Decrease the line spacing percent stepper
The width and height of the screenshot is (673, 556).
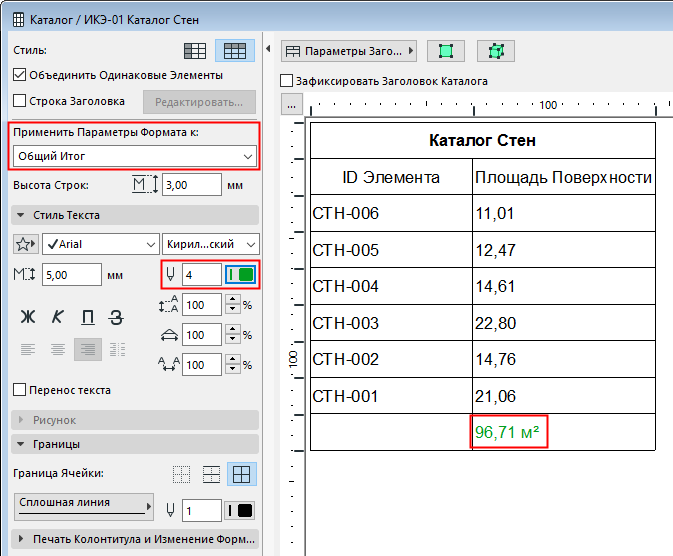pyautogui.click(x=233, y=310)
